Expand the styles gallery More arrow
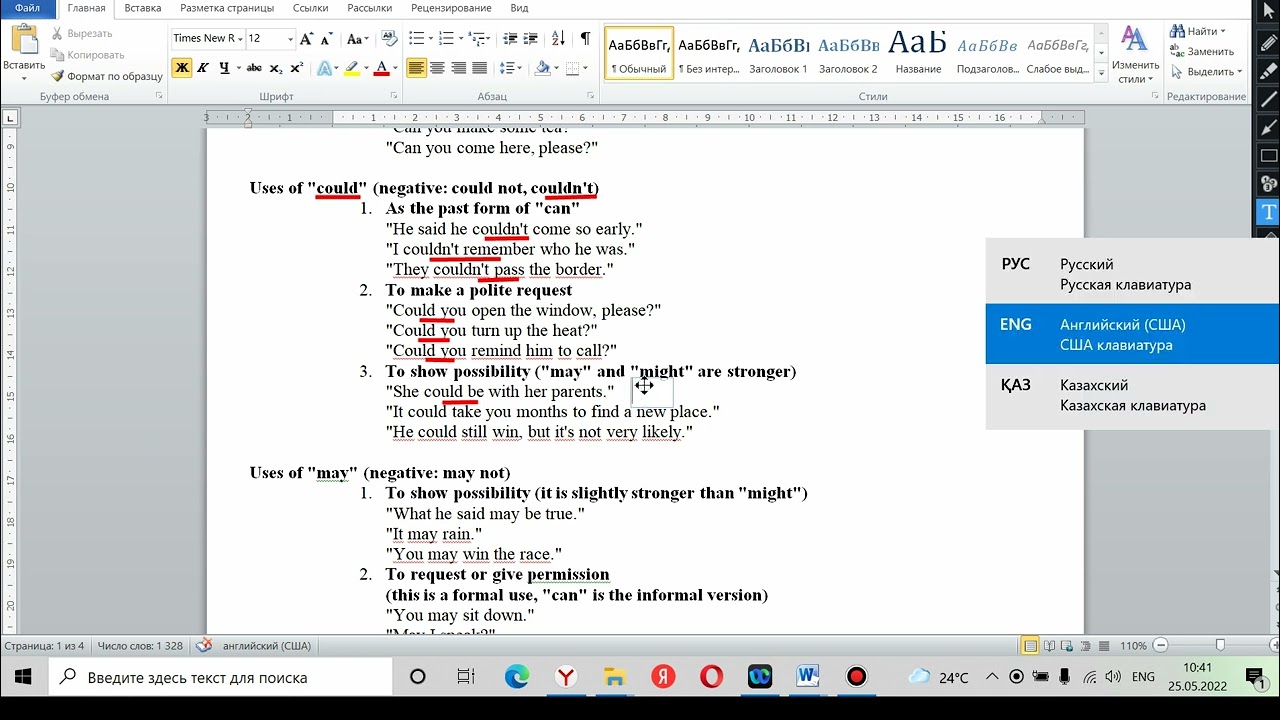1280x720 pixels. click(x=1101, y=73)
